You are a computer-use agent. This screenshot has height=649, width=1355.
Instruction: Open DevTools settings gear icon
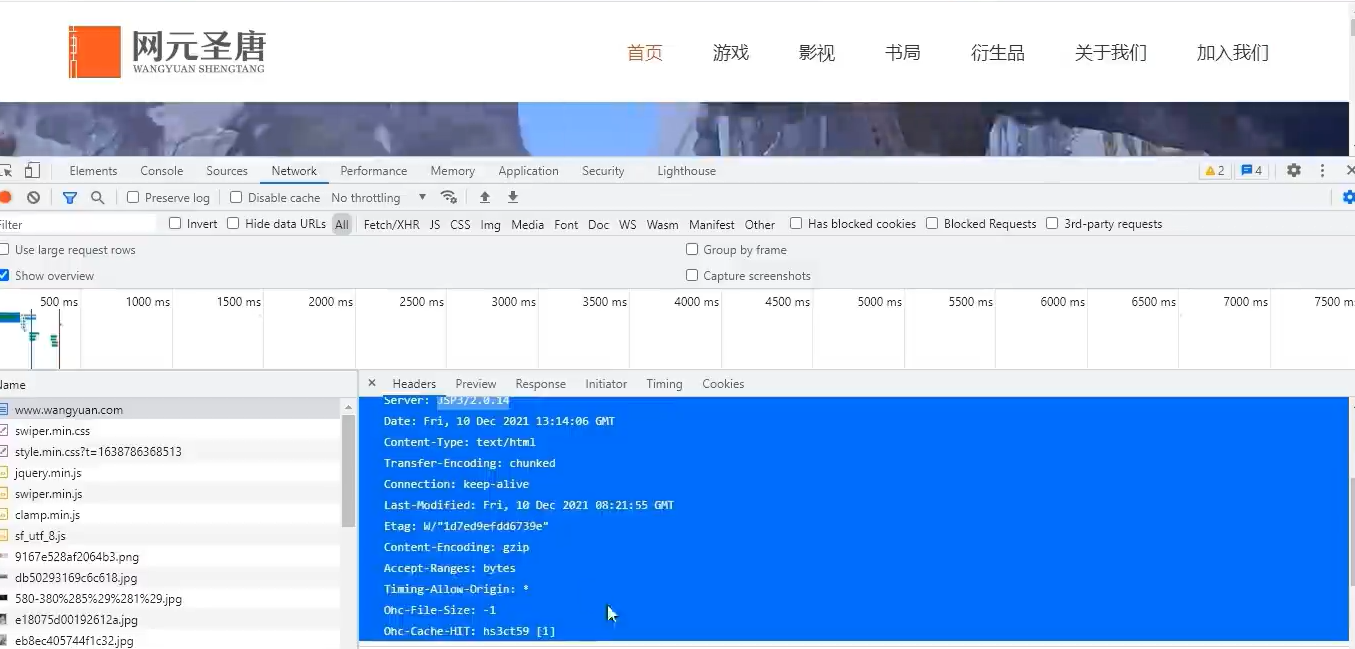(1293, 171)
